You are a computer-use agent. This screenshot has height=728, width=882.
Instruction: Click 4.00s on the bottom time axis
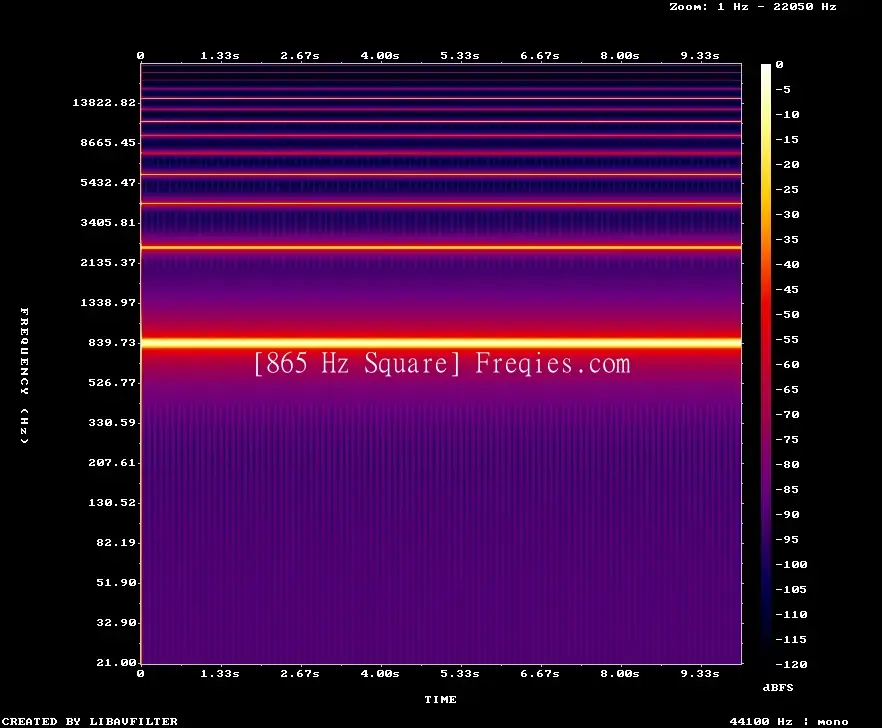click(x=380, y=673)
